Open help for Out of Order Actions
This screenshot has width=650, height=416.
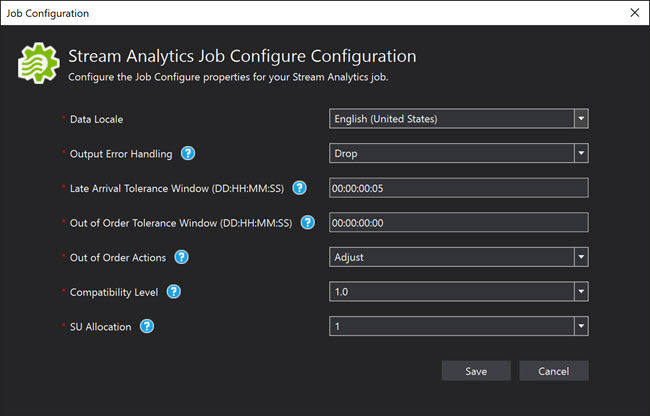pos(181,257)
